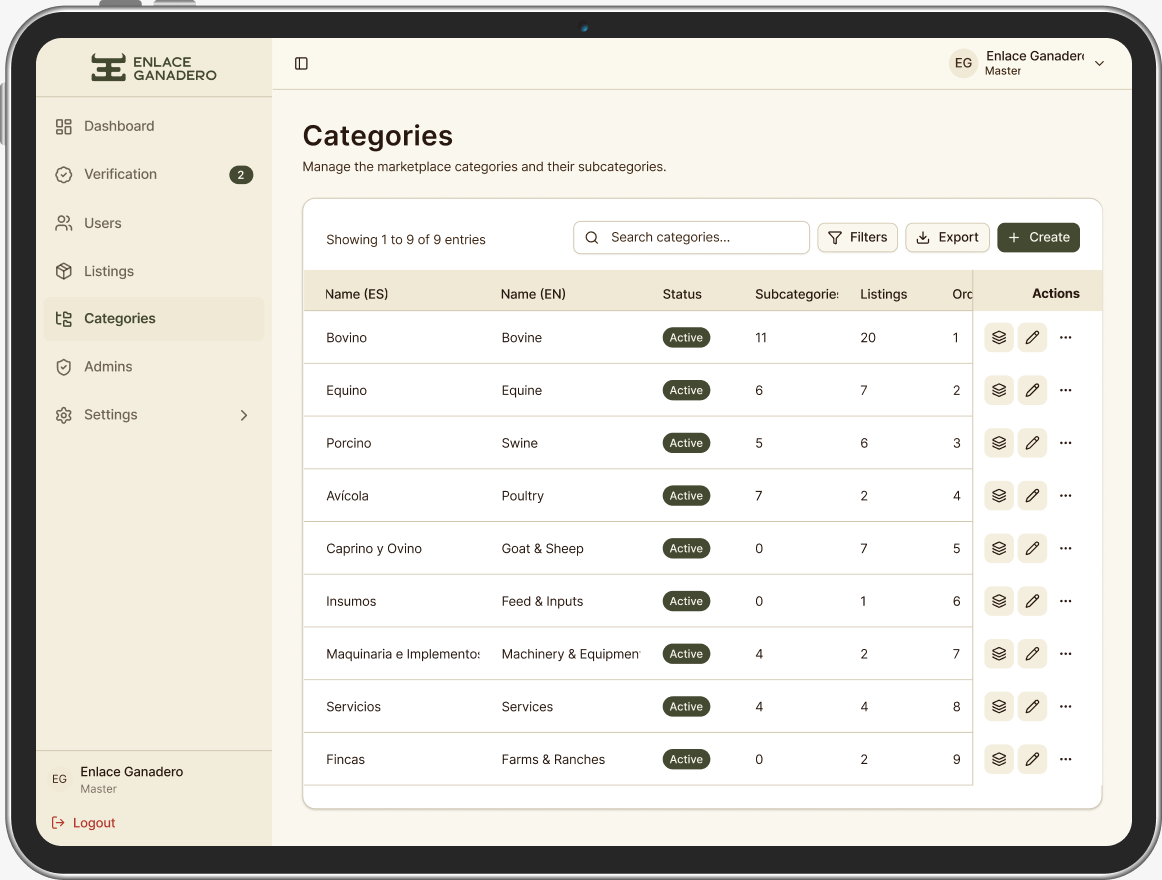Image resolution: width=1162 pixels, height=880 pixels.
Task: Expand the Settings submenu chevron
Action: (x=244, y=415)
